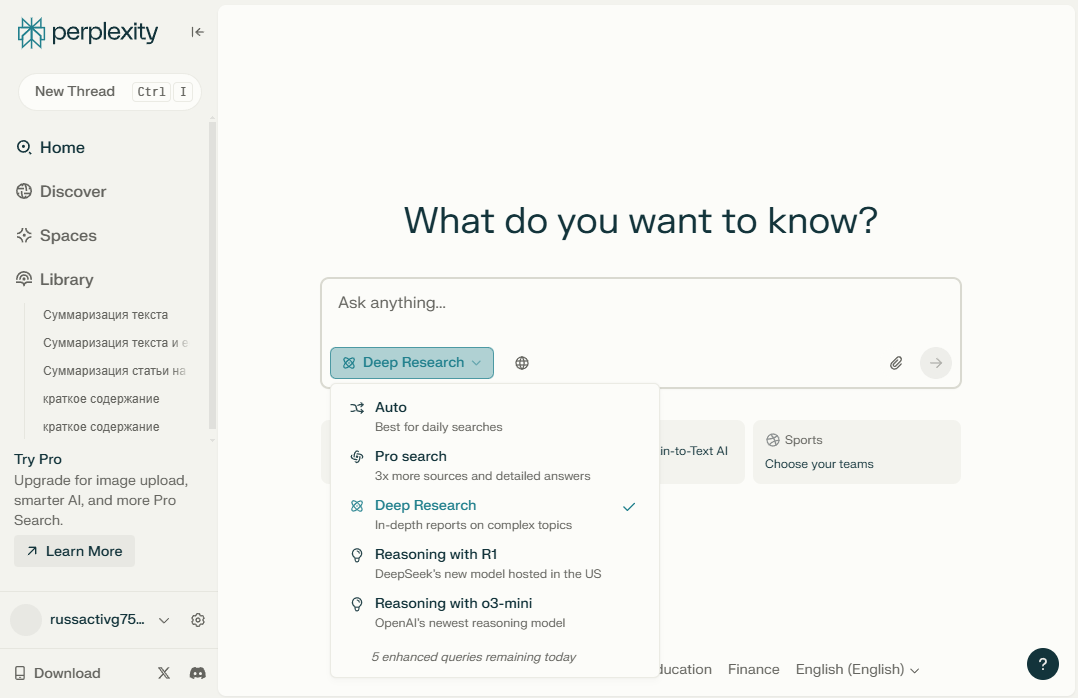Open settings gear icon

[x=198, y=620]
